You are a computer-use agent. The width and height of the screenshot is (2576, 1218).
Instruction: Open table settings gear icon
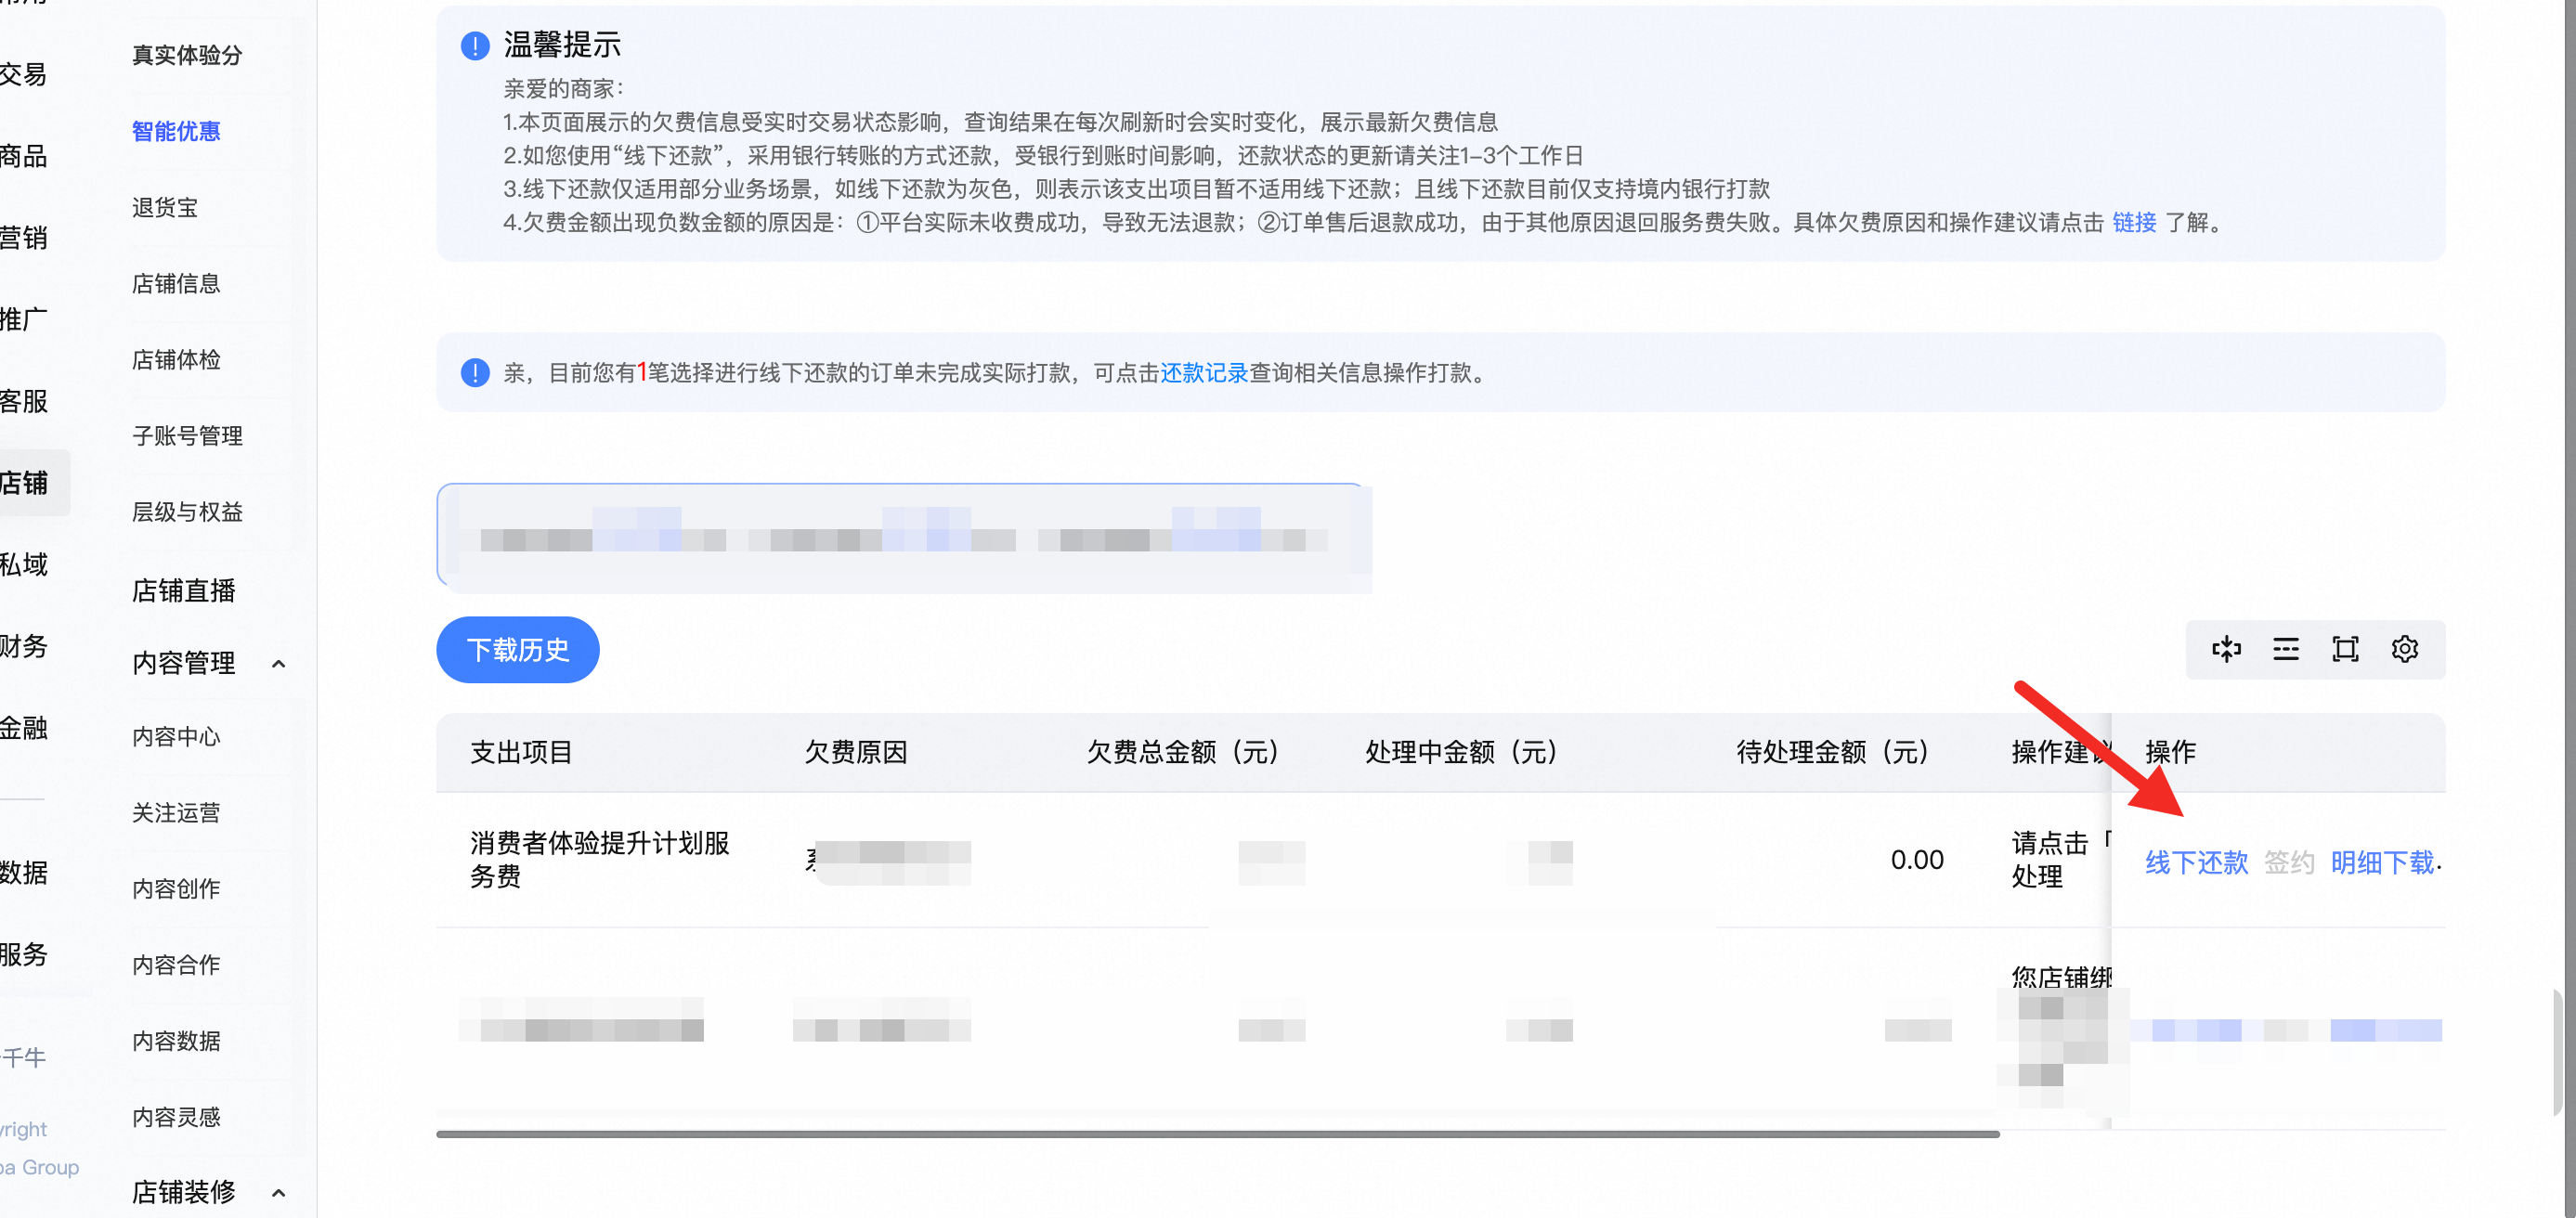[x=2404, y=649]
